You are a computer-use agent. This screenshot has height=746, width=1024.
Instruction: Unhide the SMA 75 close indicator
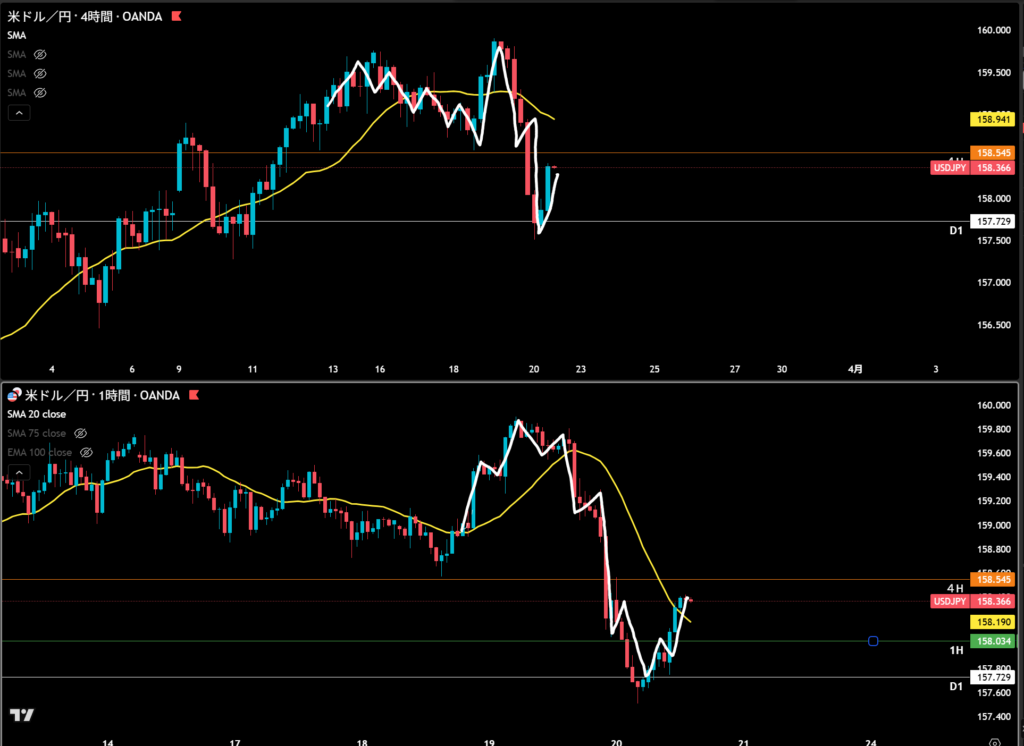[81, 433]
